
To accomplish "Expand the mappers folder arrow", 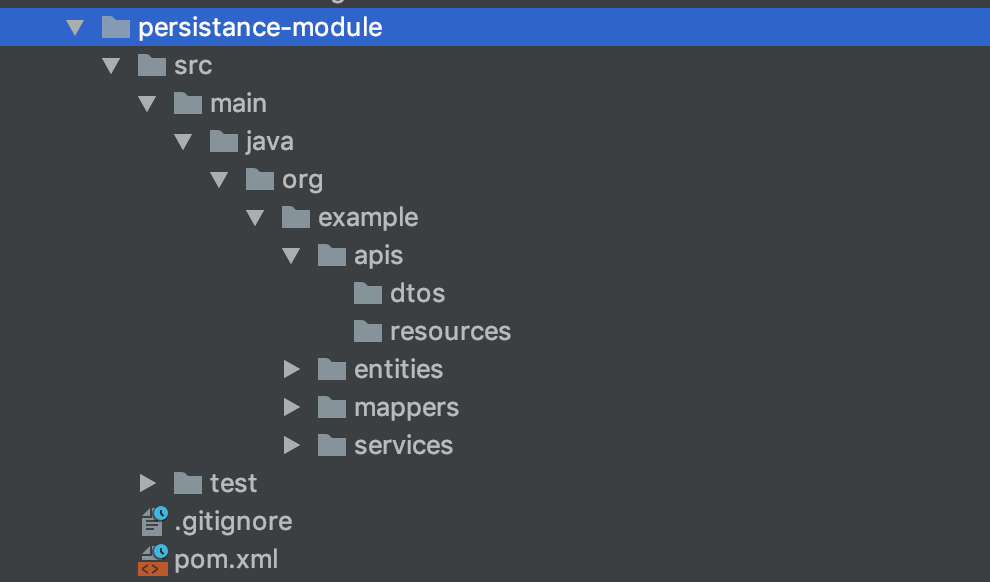I will click(x=291, y=407).
